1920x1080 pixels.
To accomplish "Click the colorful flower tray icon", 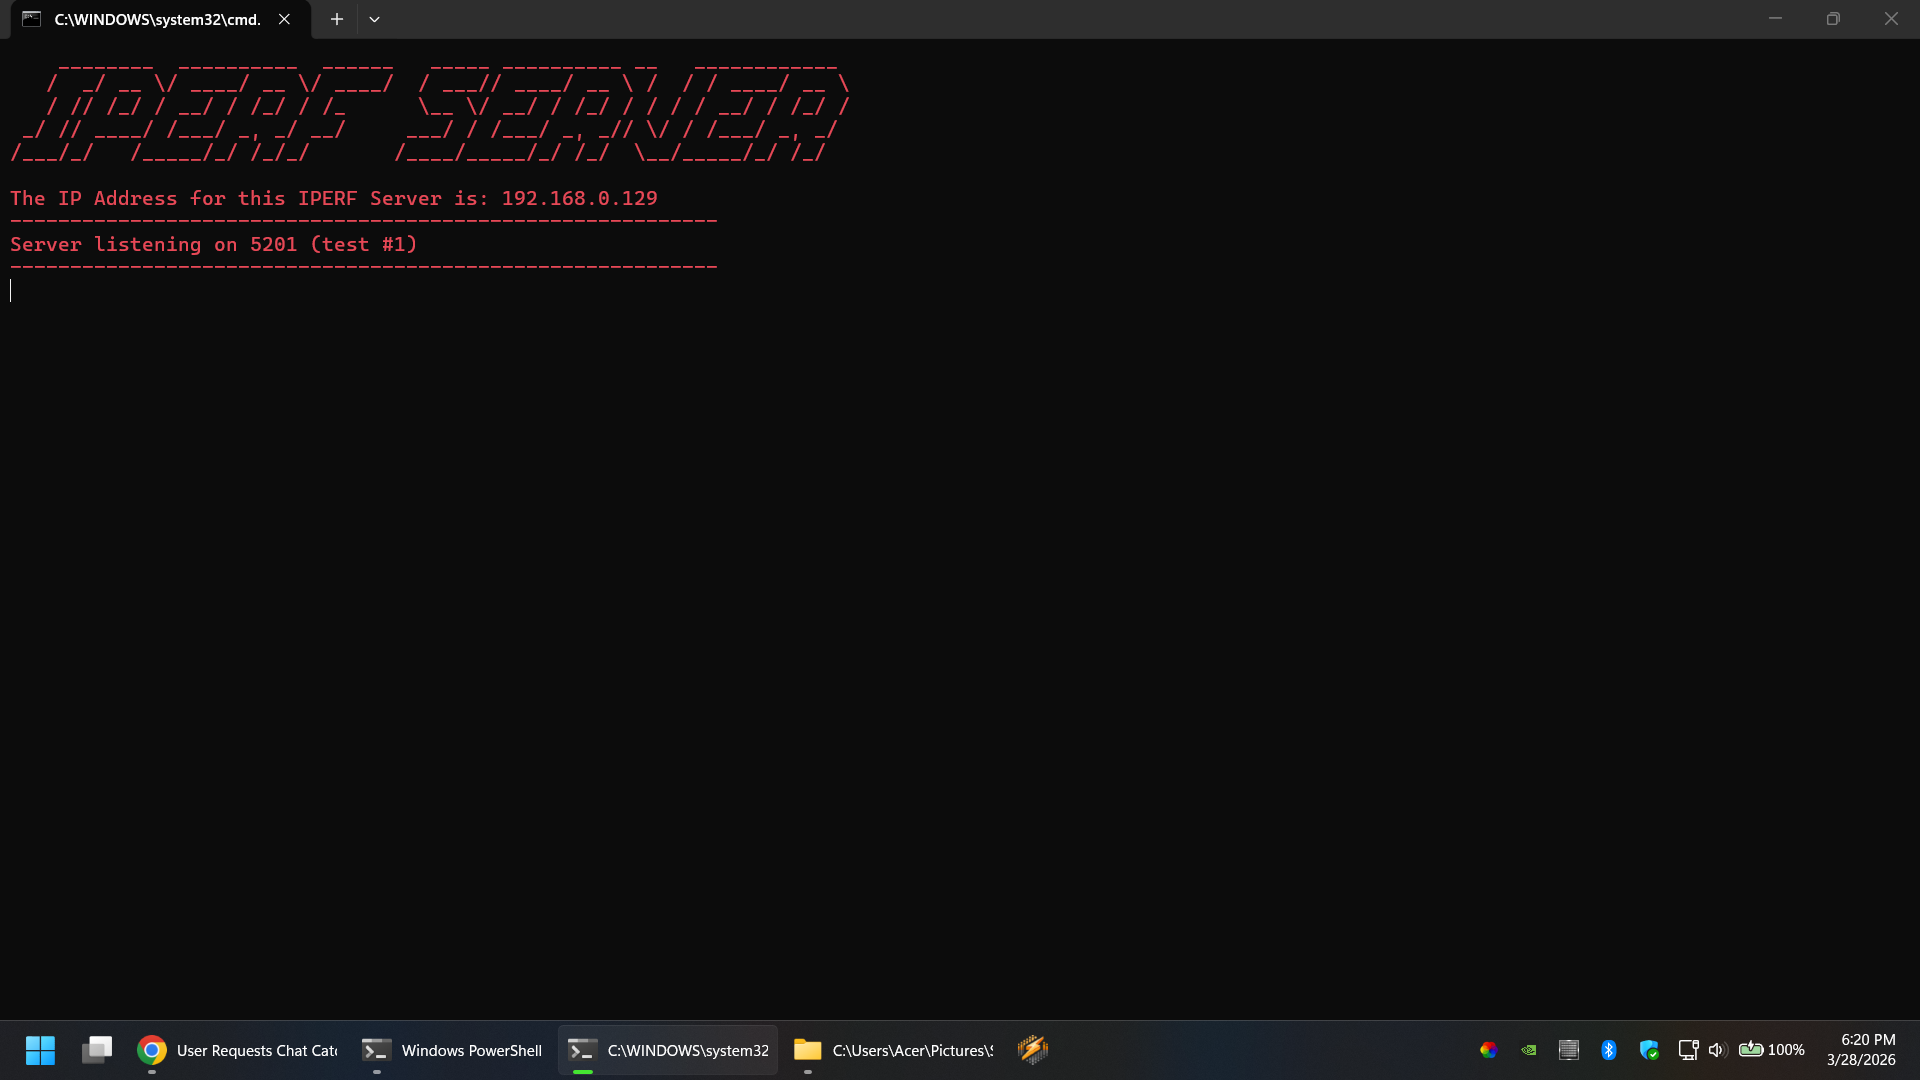I will tap(1488, 1050).
